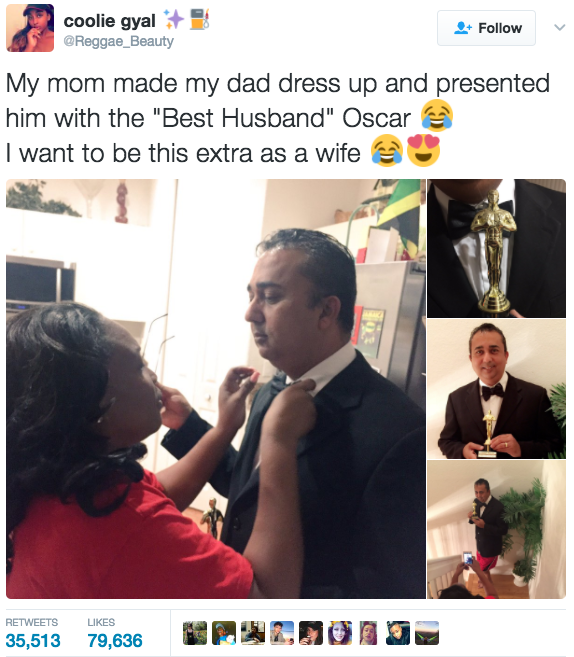
Task: Click the sixth liker avatar with flower crown
Action: pyautogui.click(x=340, y=633)
